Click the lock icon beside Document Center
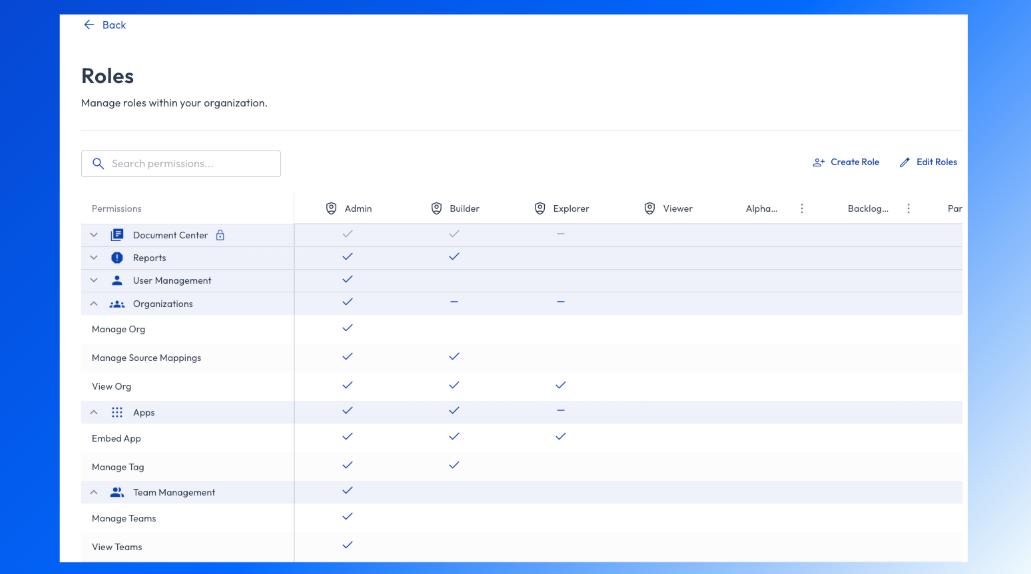This screenshot has height=574, width=1031. (220, 235)
